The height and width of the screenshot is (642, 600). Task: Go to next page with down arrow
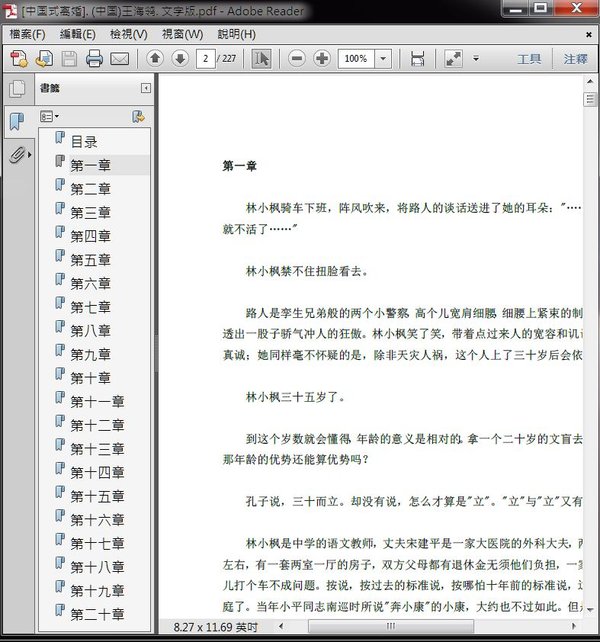(x=180, y=59)
